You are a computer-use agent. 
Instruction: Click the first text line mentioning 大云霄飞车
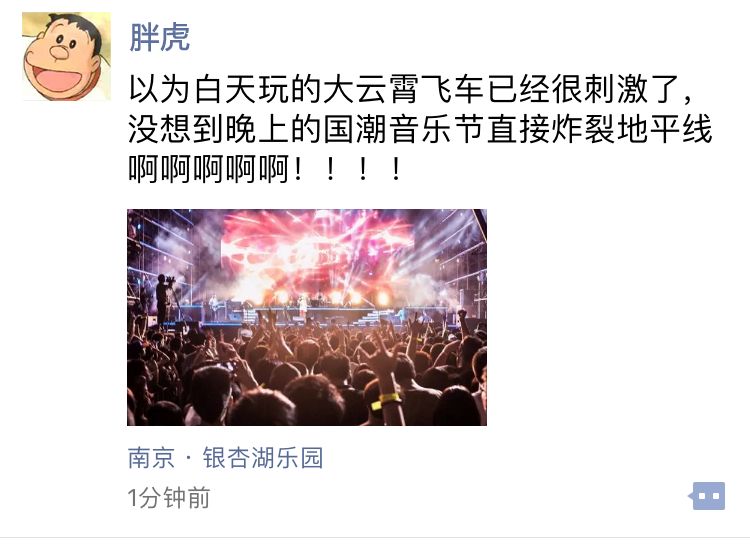(x=411, y=89)
